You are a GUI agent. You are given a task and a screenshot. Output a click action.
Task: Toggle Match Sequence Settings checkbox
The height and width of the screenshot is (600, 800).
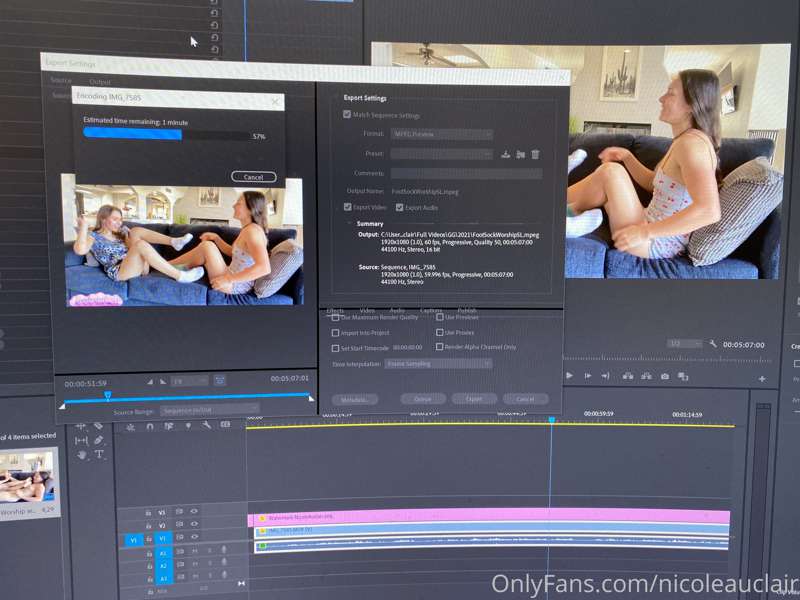pos(347,114)
